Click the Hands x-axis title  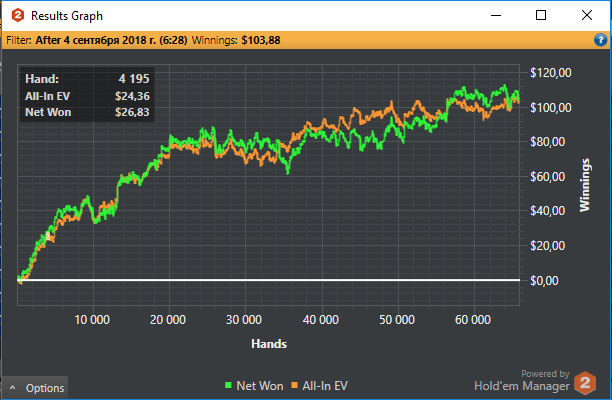[269, 344]
